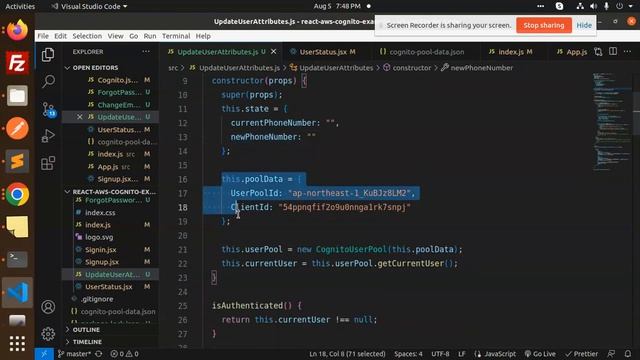This screenshot has width=640, height=360.
Task: Open errors and warnings count in status bar
Action: 124,354
